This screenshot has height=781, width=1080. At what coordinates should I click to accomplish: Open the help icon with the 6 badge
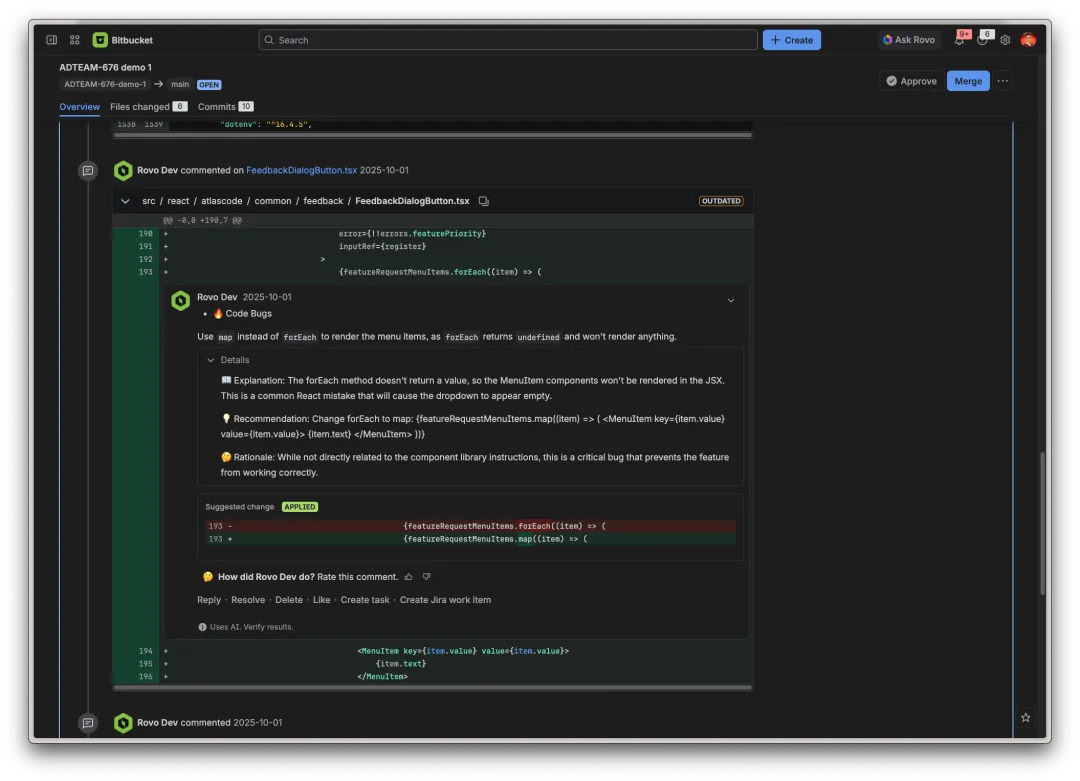pyautogui.click(x=983, y=40)
